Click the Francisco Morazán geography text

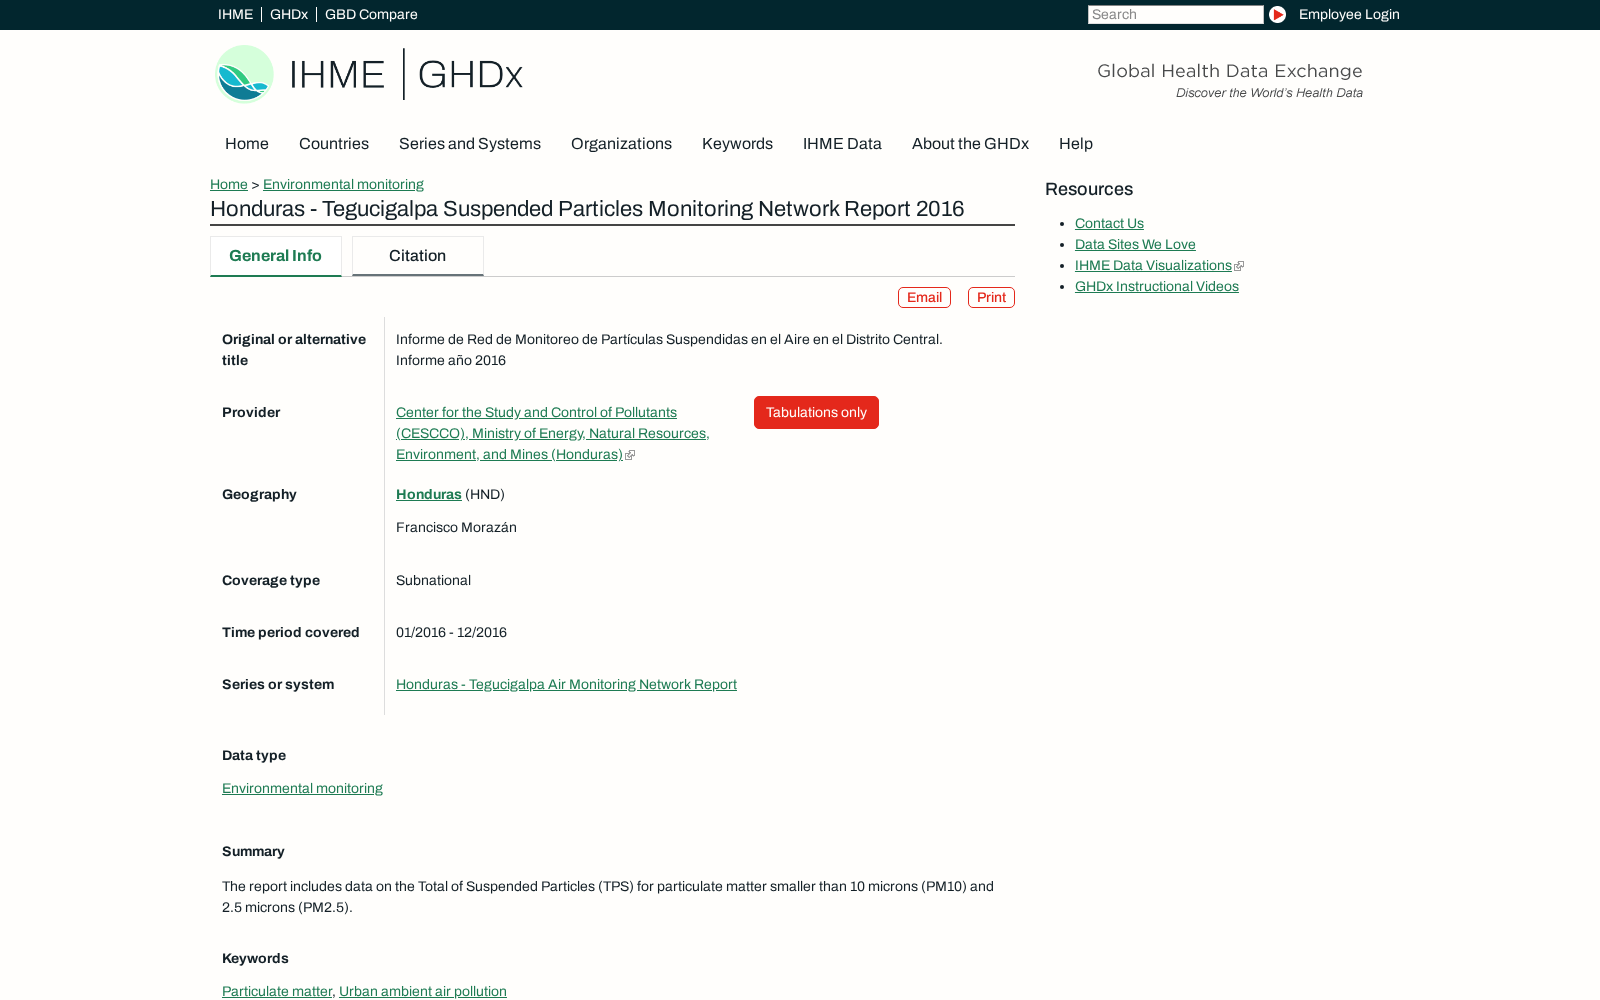tap(456, 528)
